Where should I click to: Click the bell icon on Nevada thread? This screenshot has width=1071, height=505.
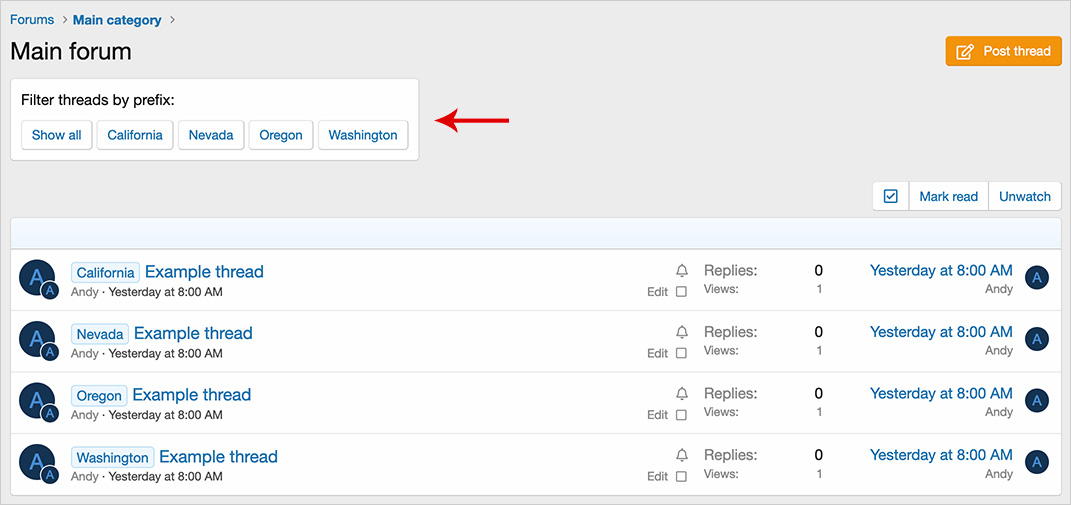pos(682,332)
